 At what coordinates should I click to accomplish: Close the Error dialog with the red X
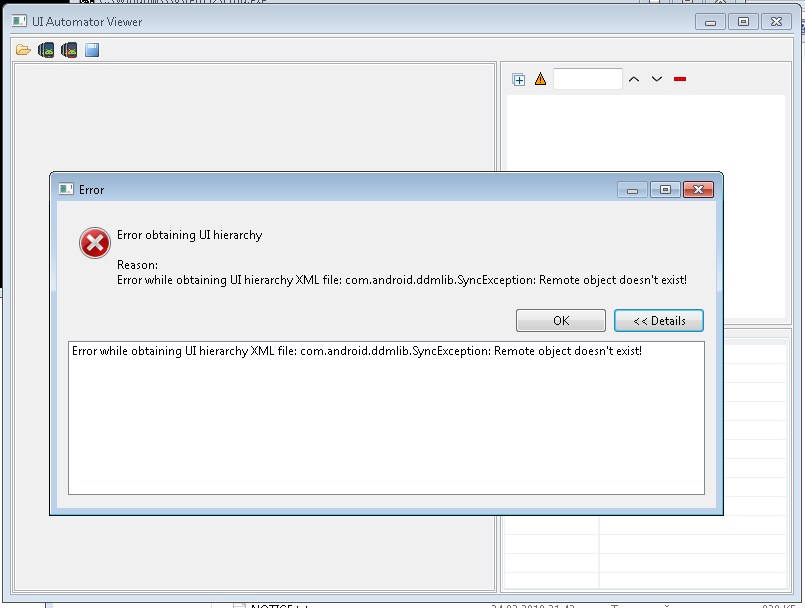698,189
